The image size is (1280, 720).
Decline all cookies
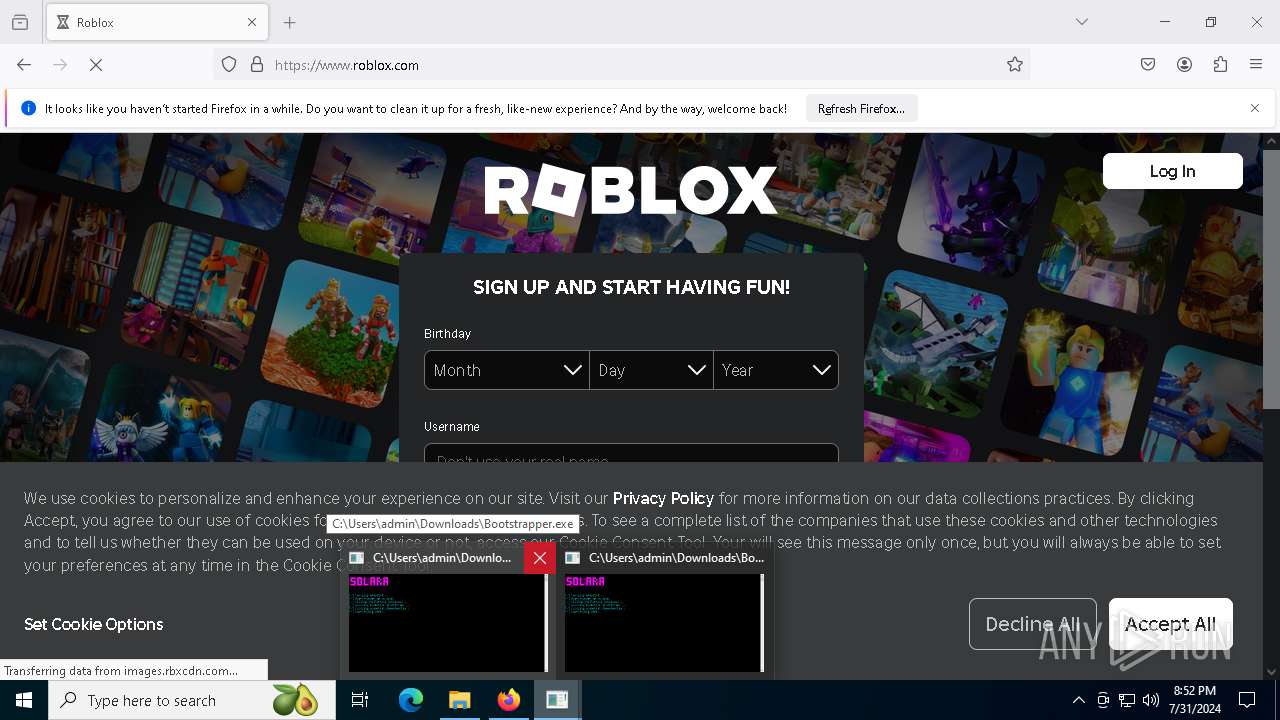pyautogui.click(x=1032, y=624)
